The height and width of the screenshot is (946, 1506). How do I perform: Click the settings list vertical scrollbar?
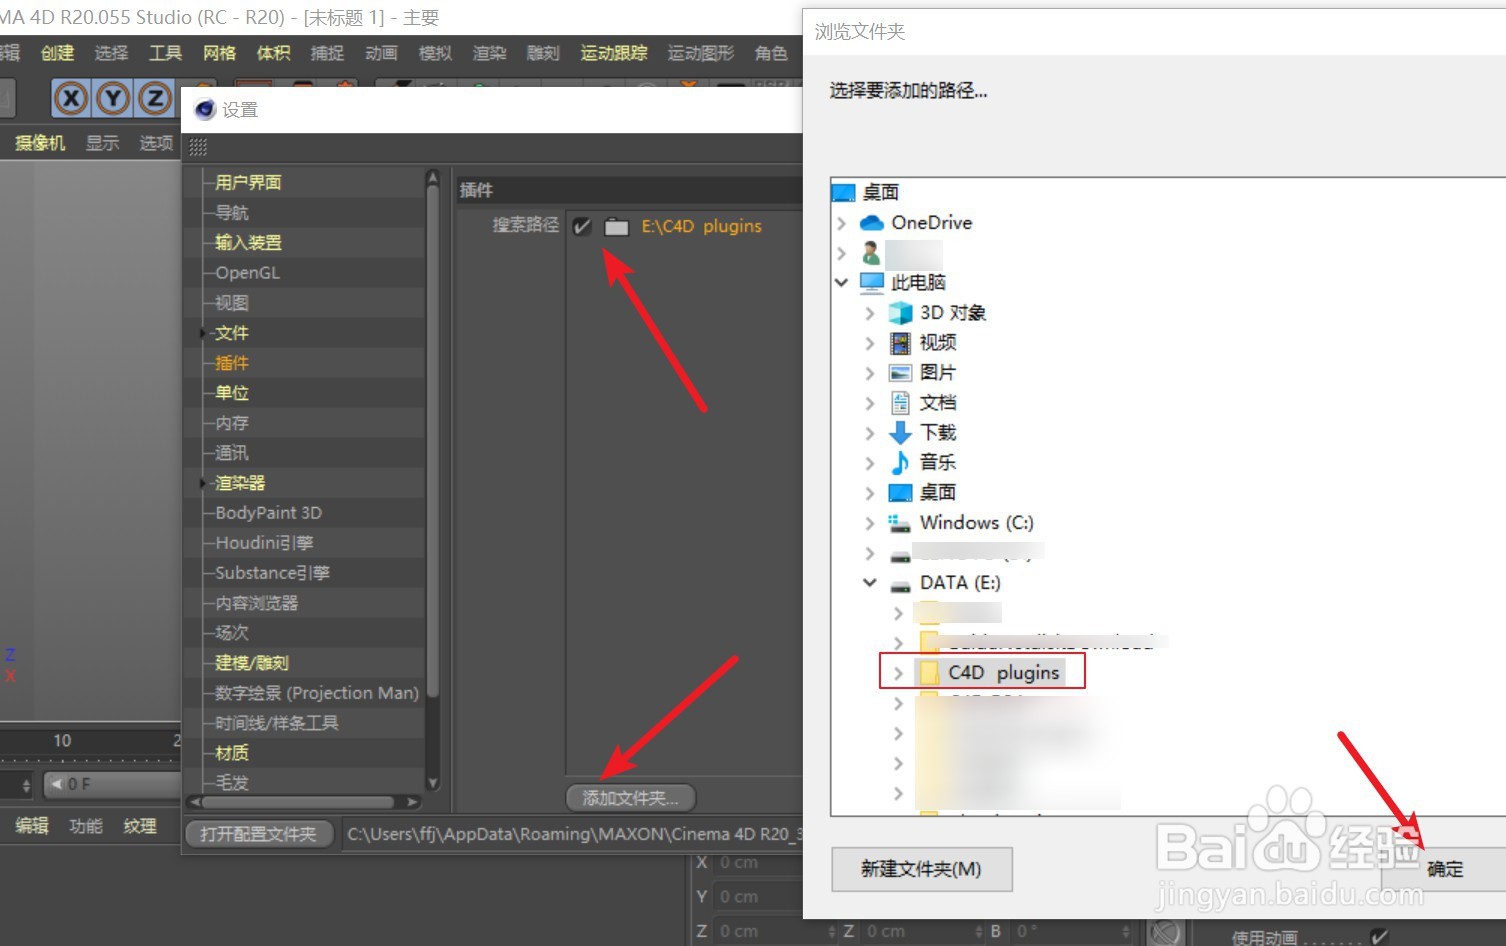click(433, 440)
